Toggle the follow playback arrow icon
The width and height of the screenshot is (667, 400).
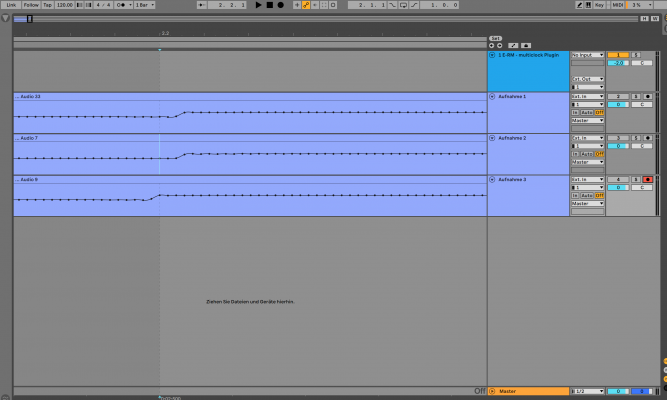(x=202, y=5)
